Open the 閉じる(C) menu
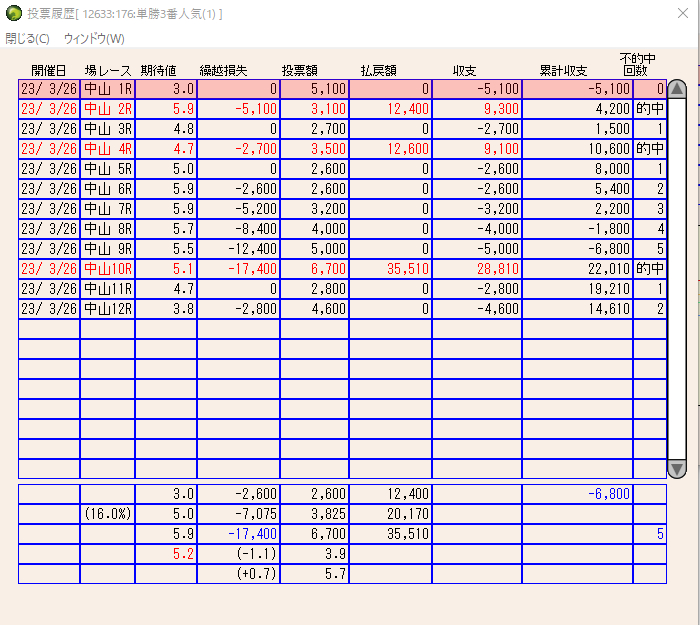The width and height of the screenshot is (700, 625). point(27,39)
